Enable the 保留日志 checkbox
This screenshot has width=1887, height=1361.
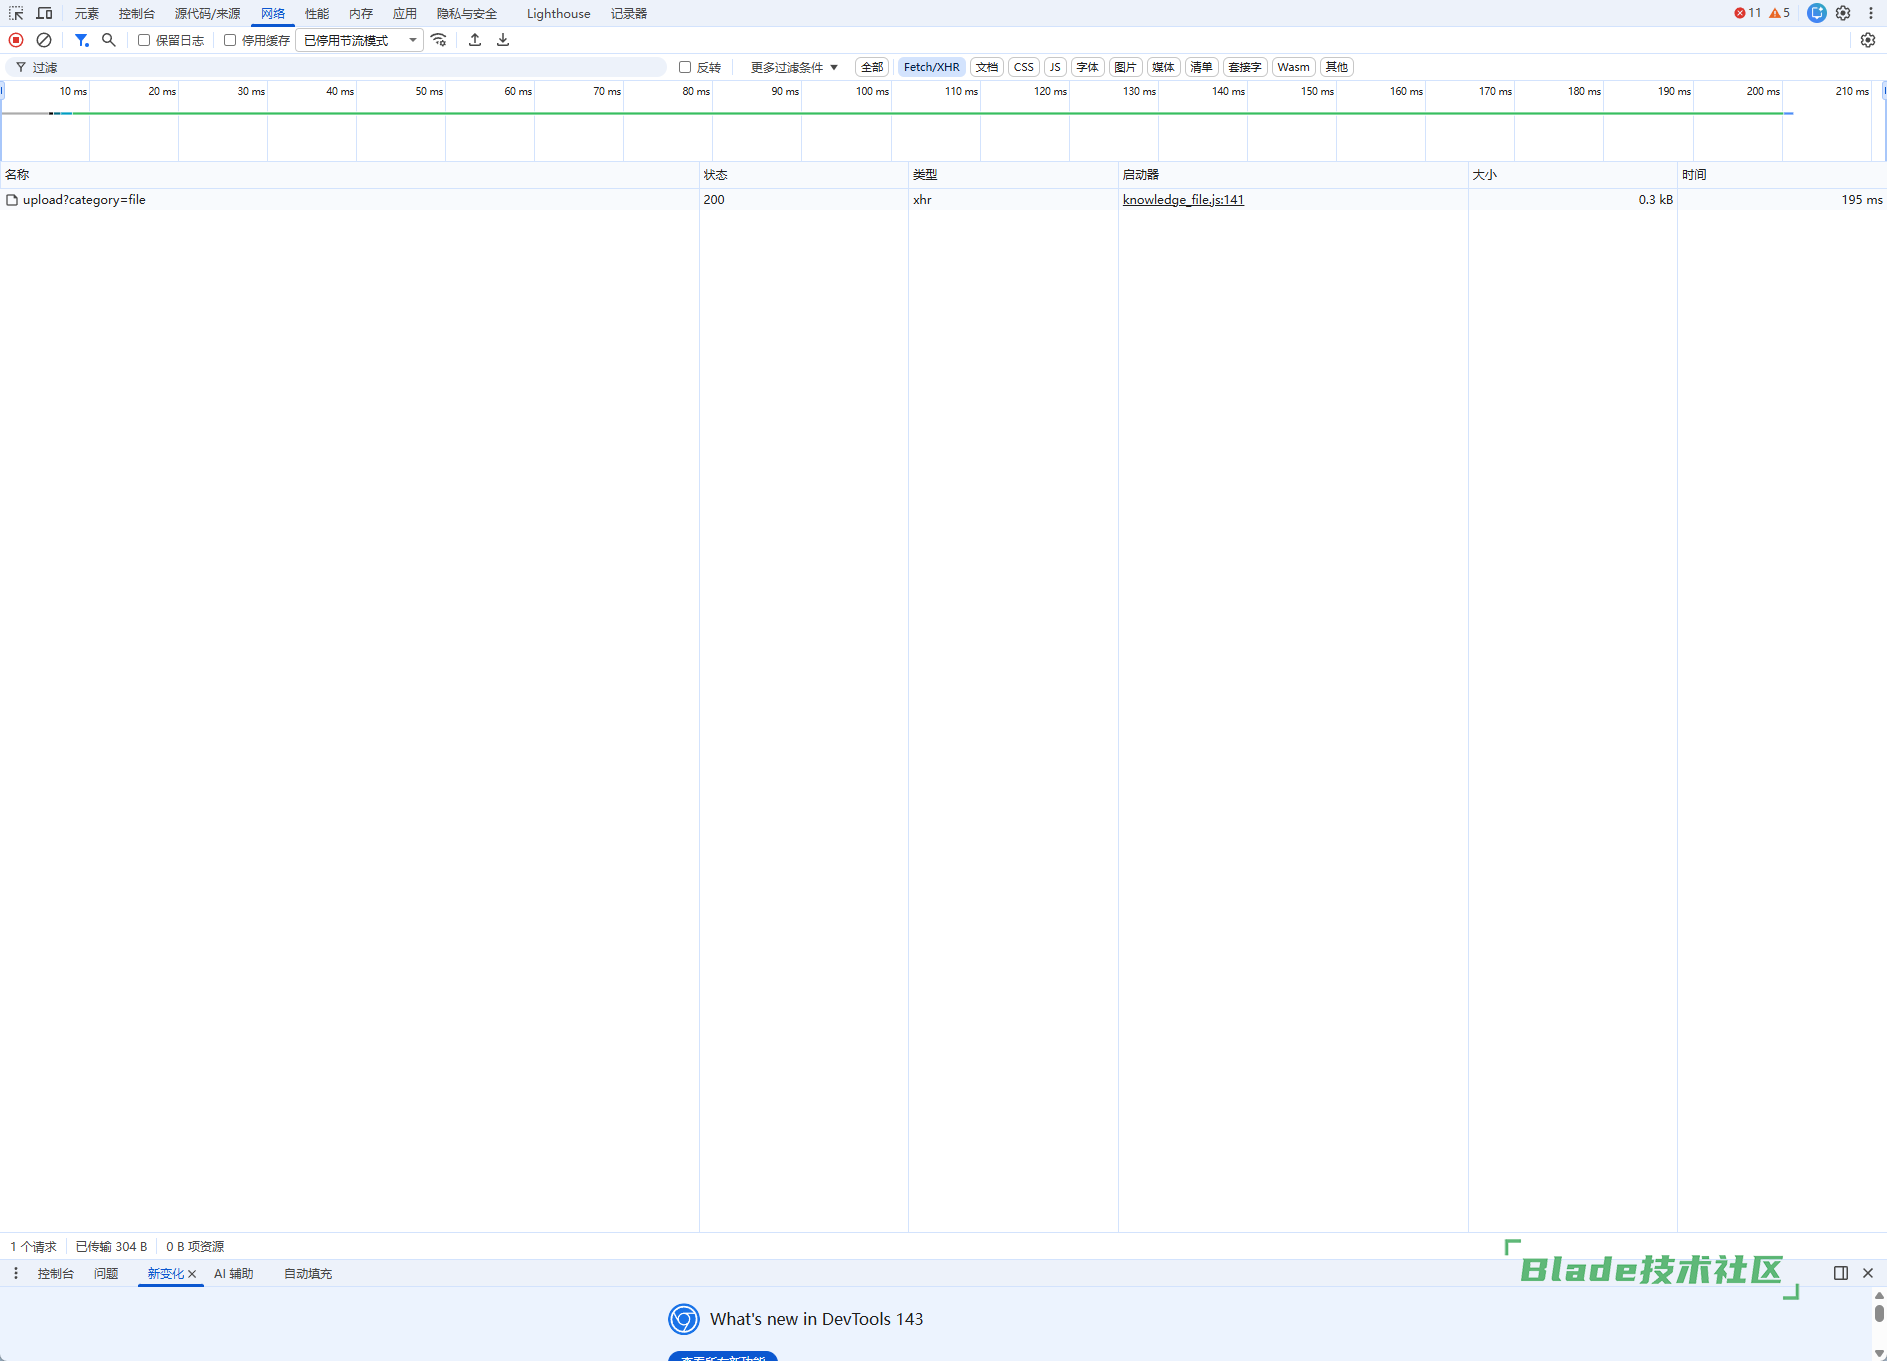click(144, 40)
